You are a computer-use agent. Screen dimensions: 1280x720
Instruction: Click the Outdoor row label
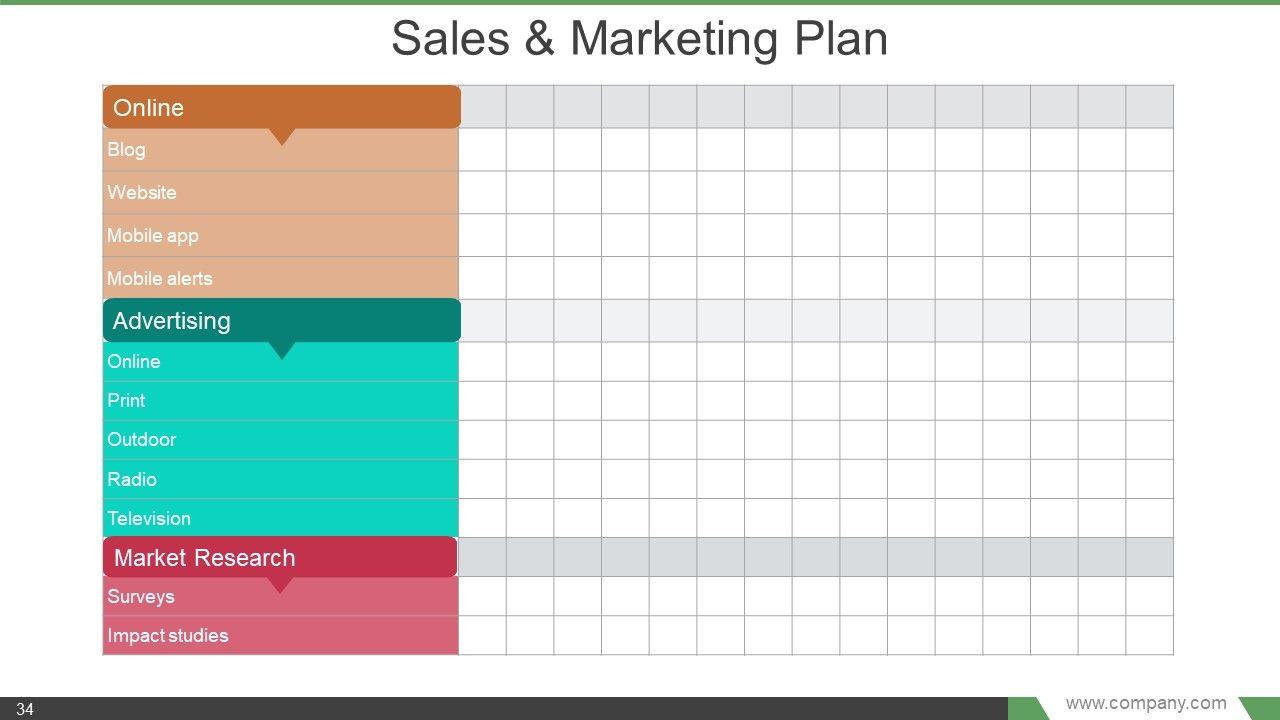tap(142, 439)
